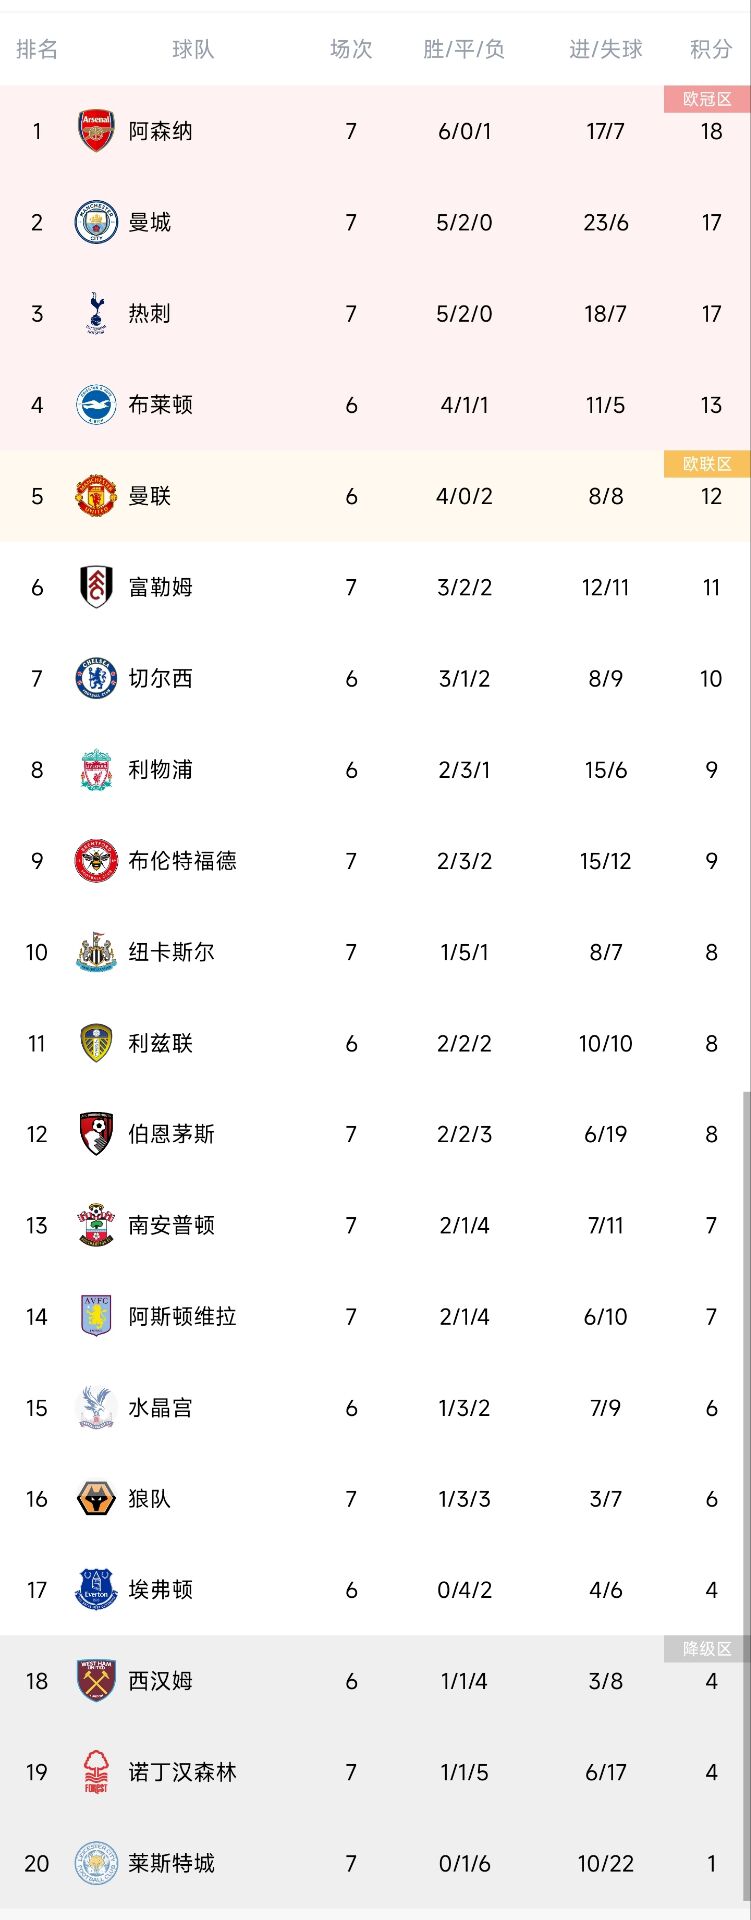
Task: Select the Manchester United crest
Action: click(x=96, y=496)
